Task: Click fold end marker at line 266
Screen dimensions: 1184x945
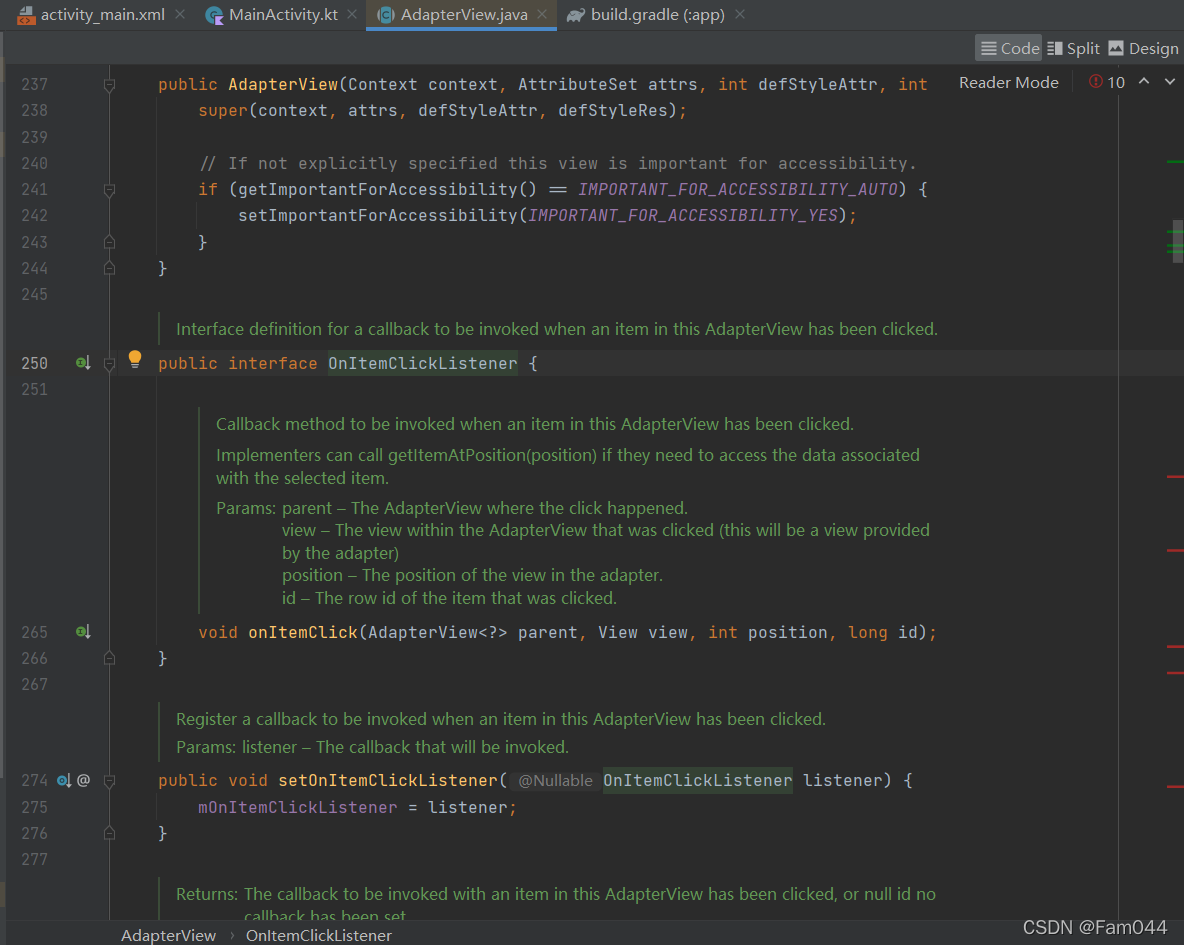Action: (x=109, y=658)
